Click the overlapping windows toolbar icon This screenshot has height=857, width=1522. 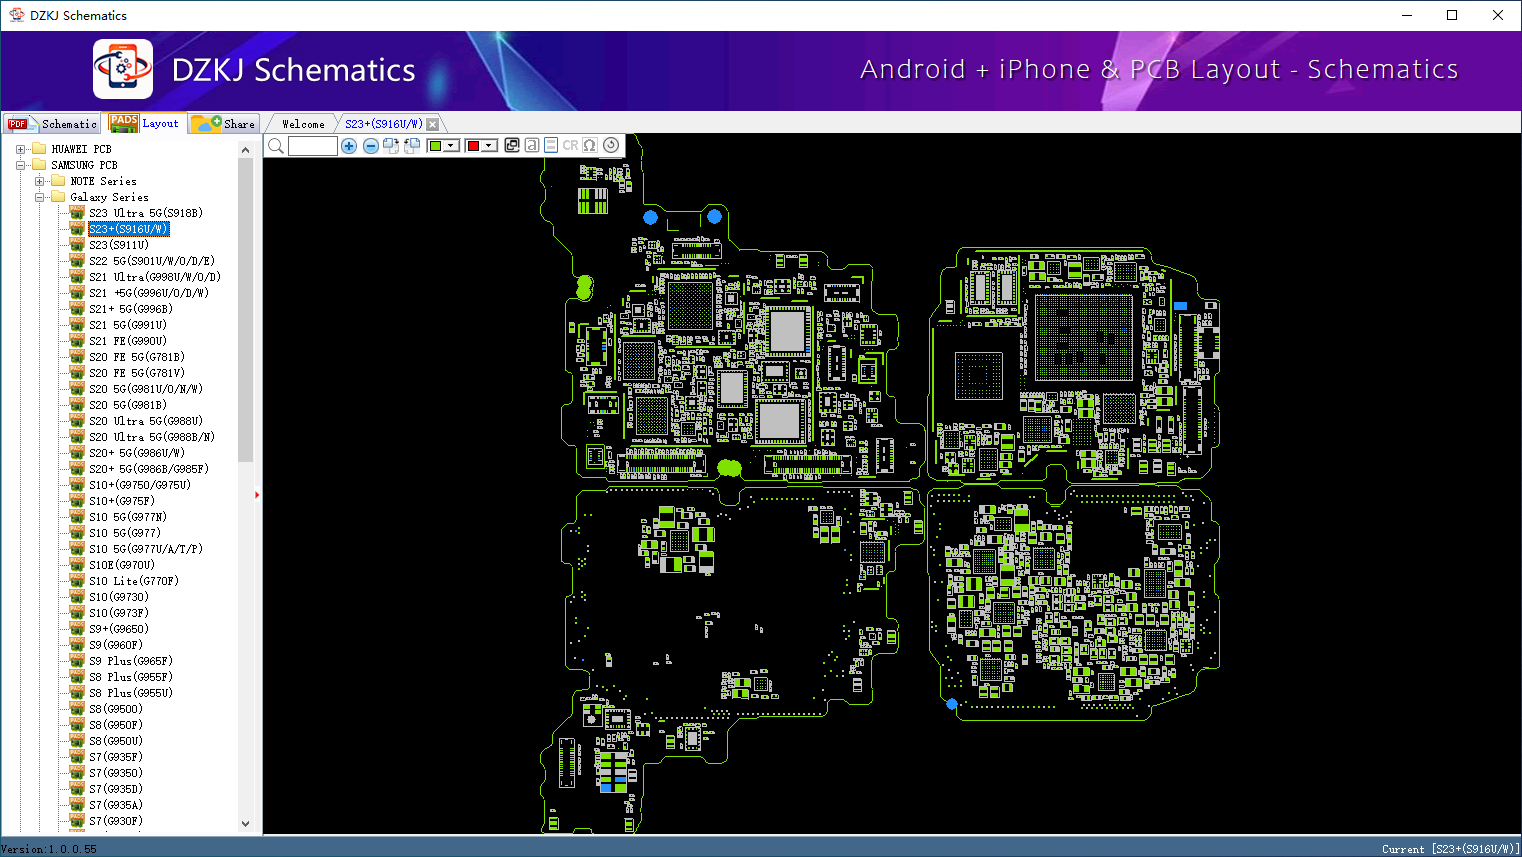click(x=512, y=146)
